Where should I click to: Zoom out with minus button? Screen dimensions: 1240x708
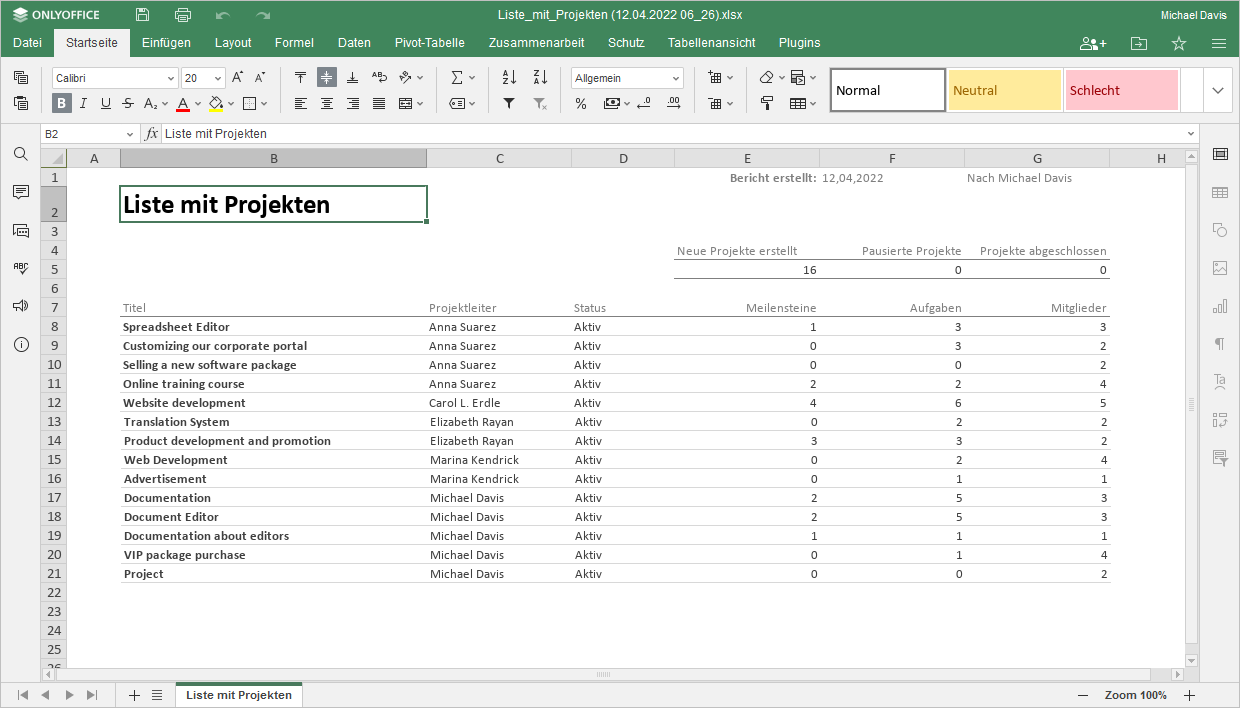(1083, 695)
